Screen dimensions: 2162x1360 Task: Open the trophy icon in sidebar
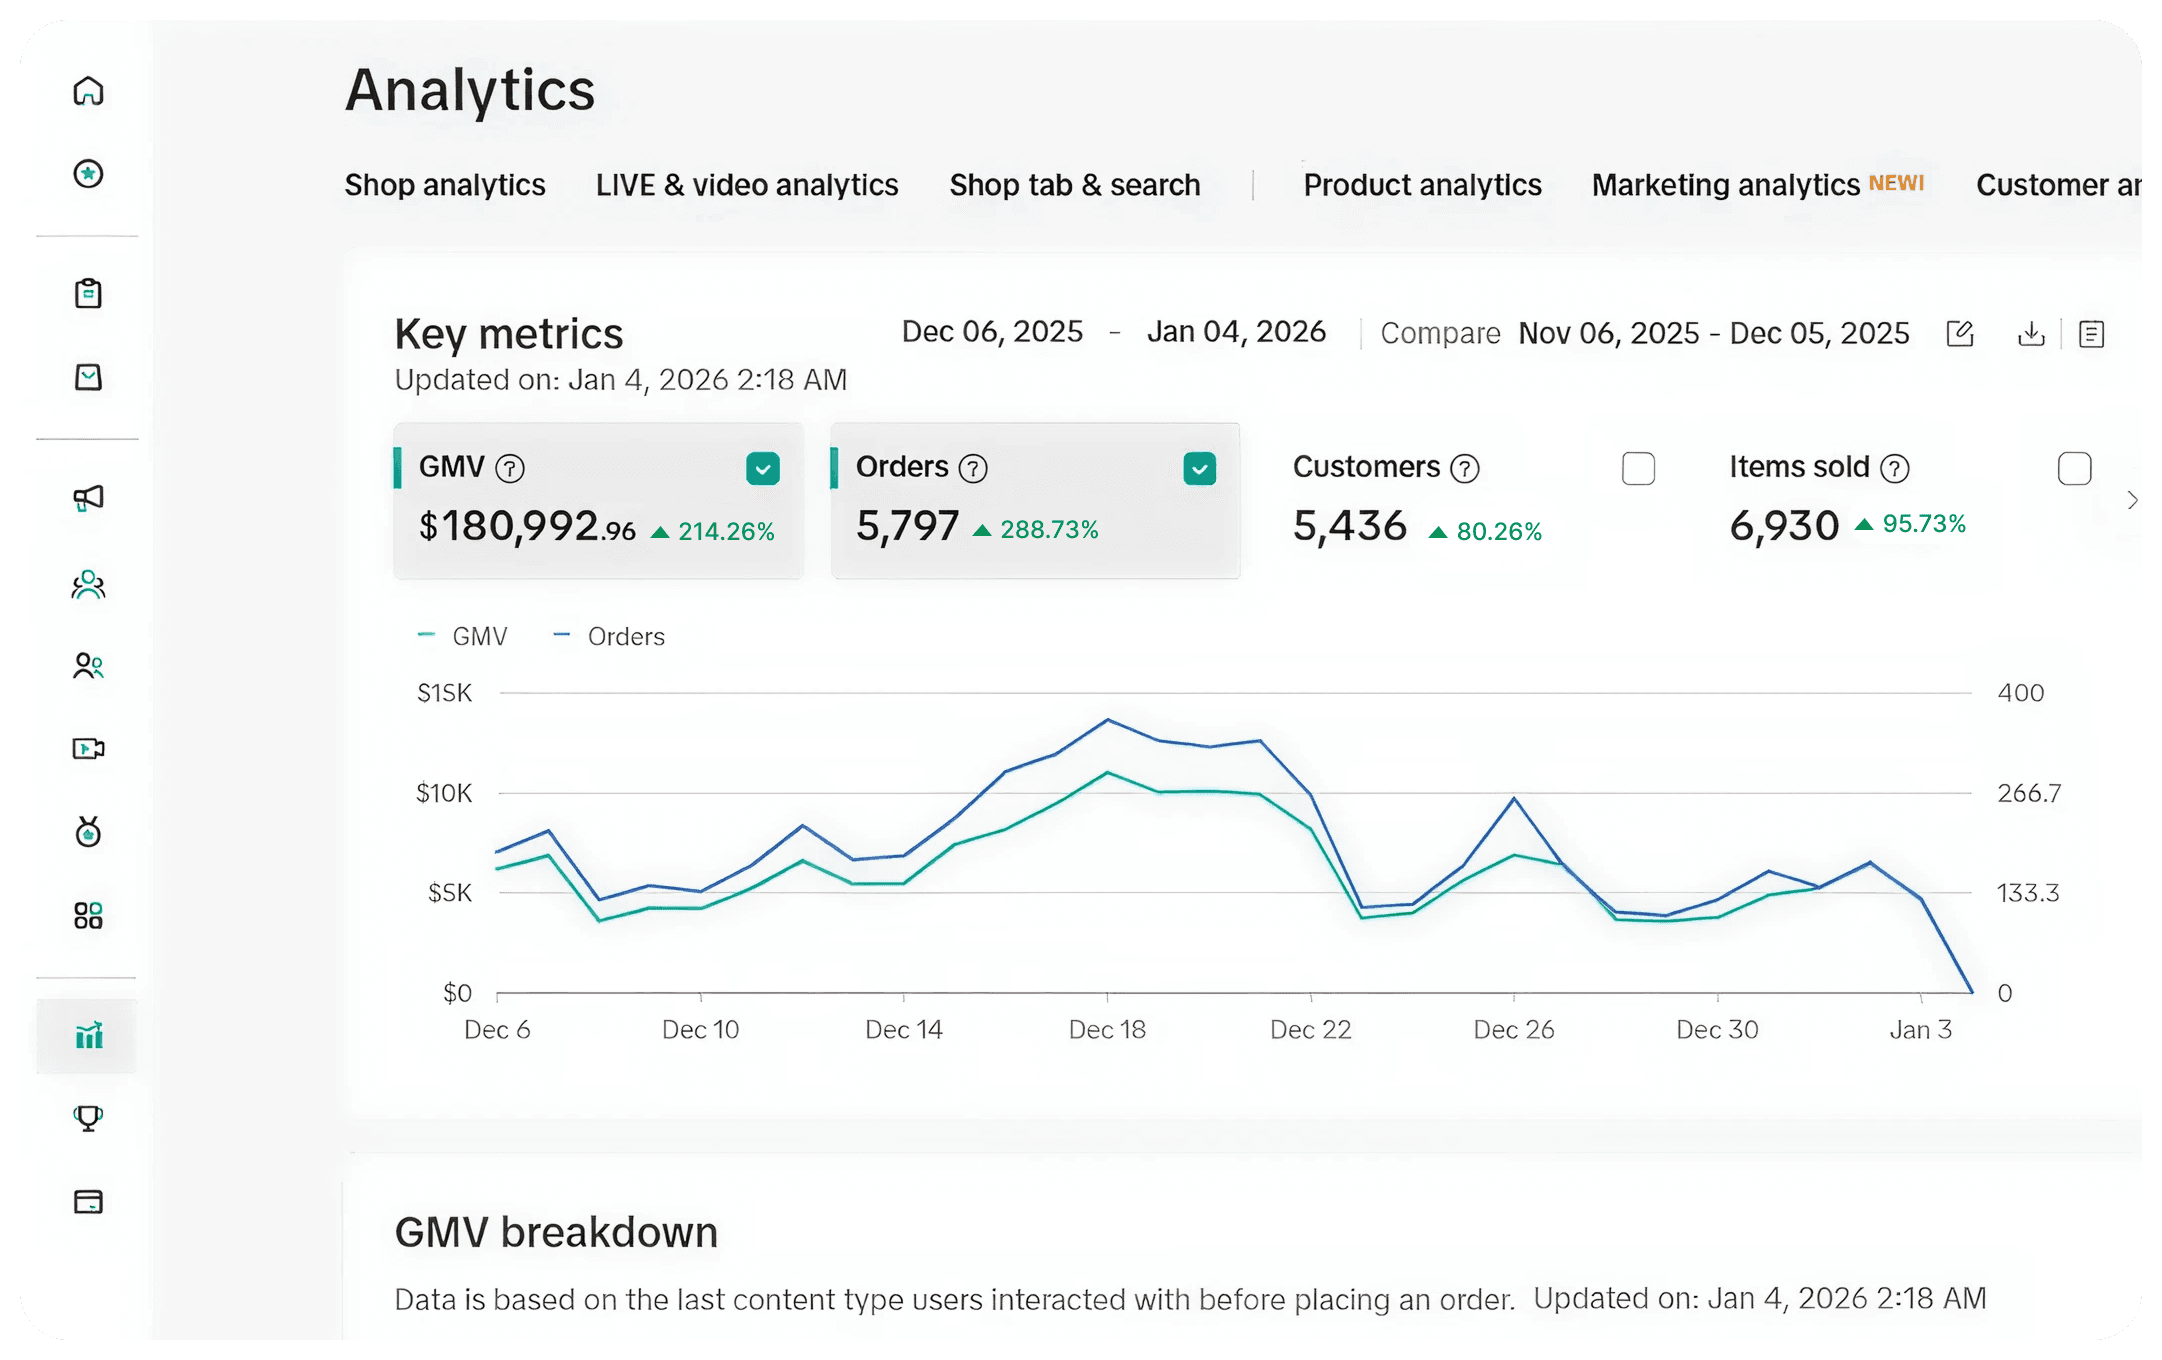(x=88, y=1117)
